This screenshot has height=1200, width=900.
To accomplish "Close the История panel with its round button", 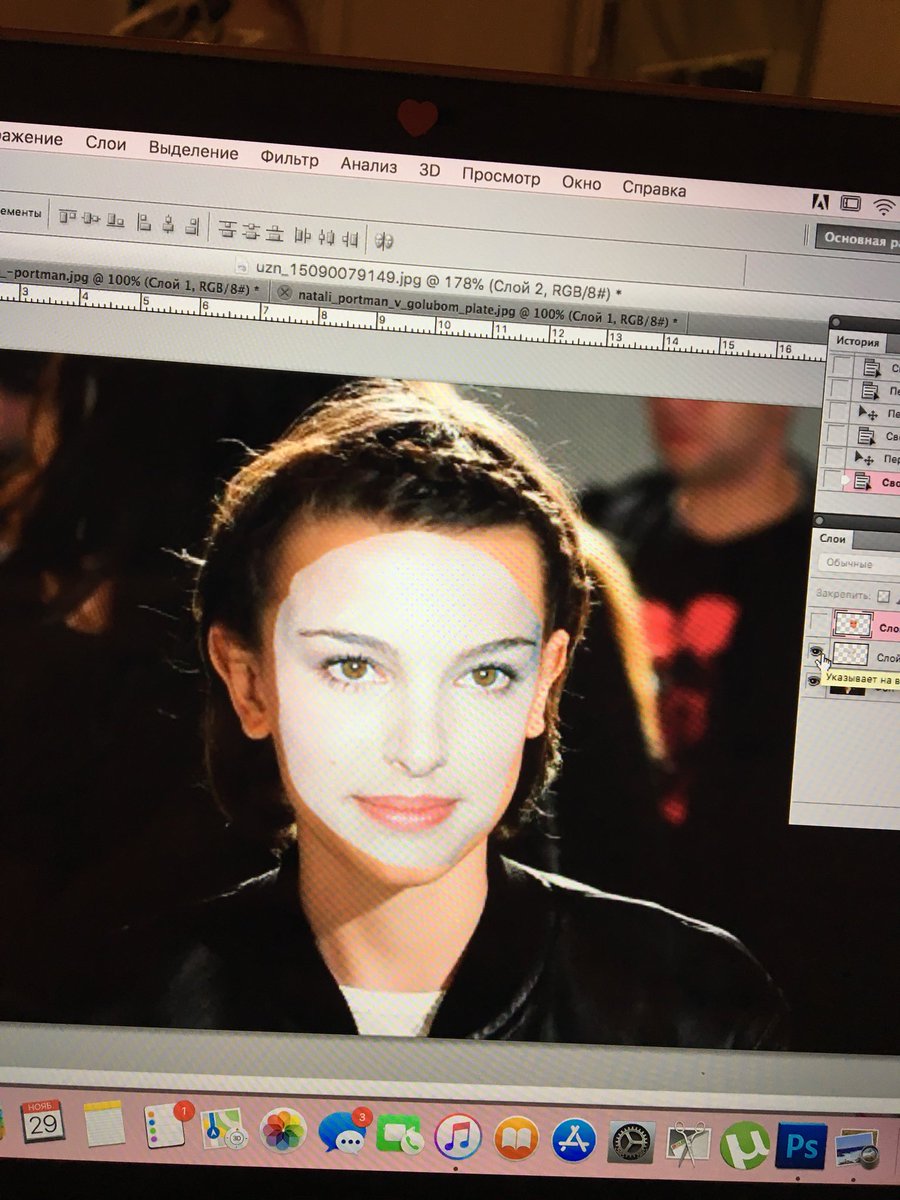I will coord(837,322).
